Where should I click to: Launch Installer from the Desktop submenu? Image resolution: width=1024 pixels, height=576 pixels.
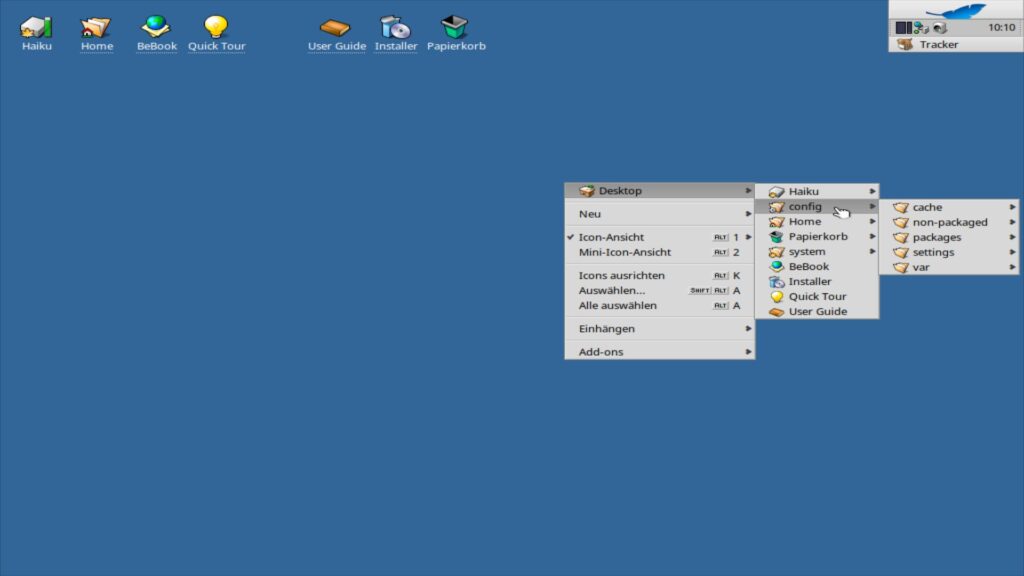(x=817, y=281)
